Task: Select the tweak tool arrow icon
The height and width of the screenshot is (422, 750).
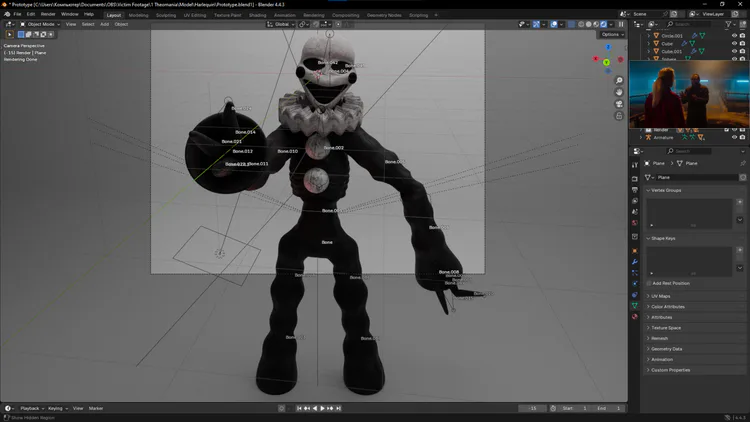Action: coord(9,34)
